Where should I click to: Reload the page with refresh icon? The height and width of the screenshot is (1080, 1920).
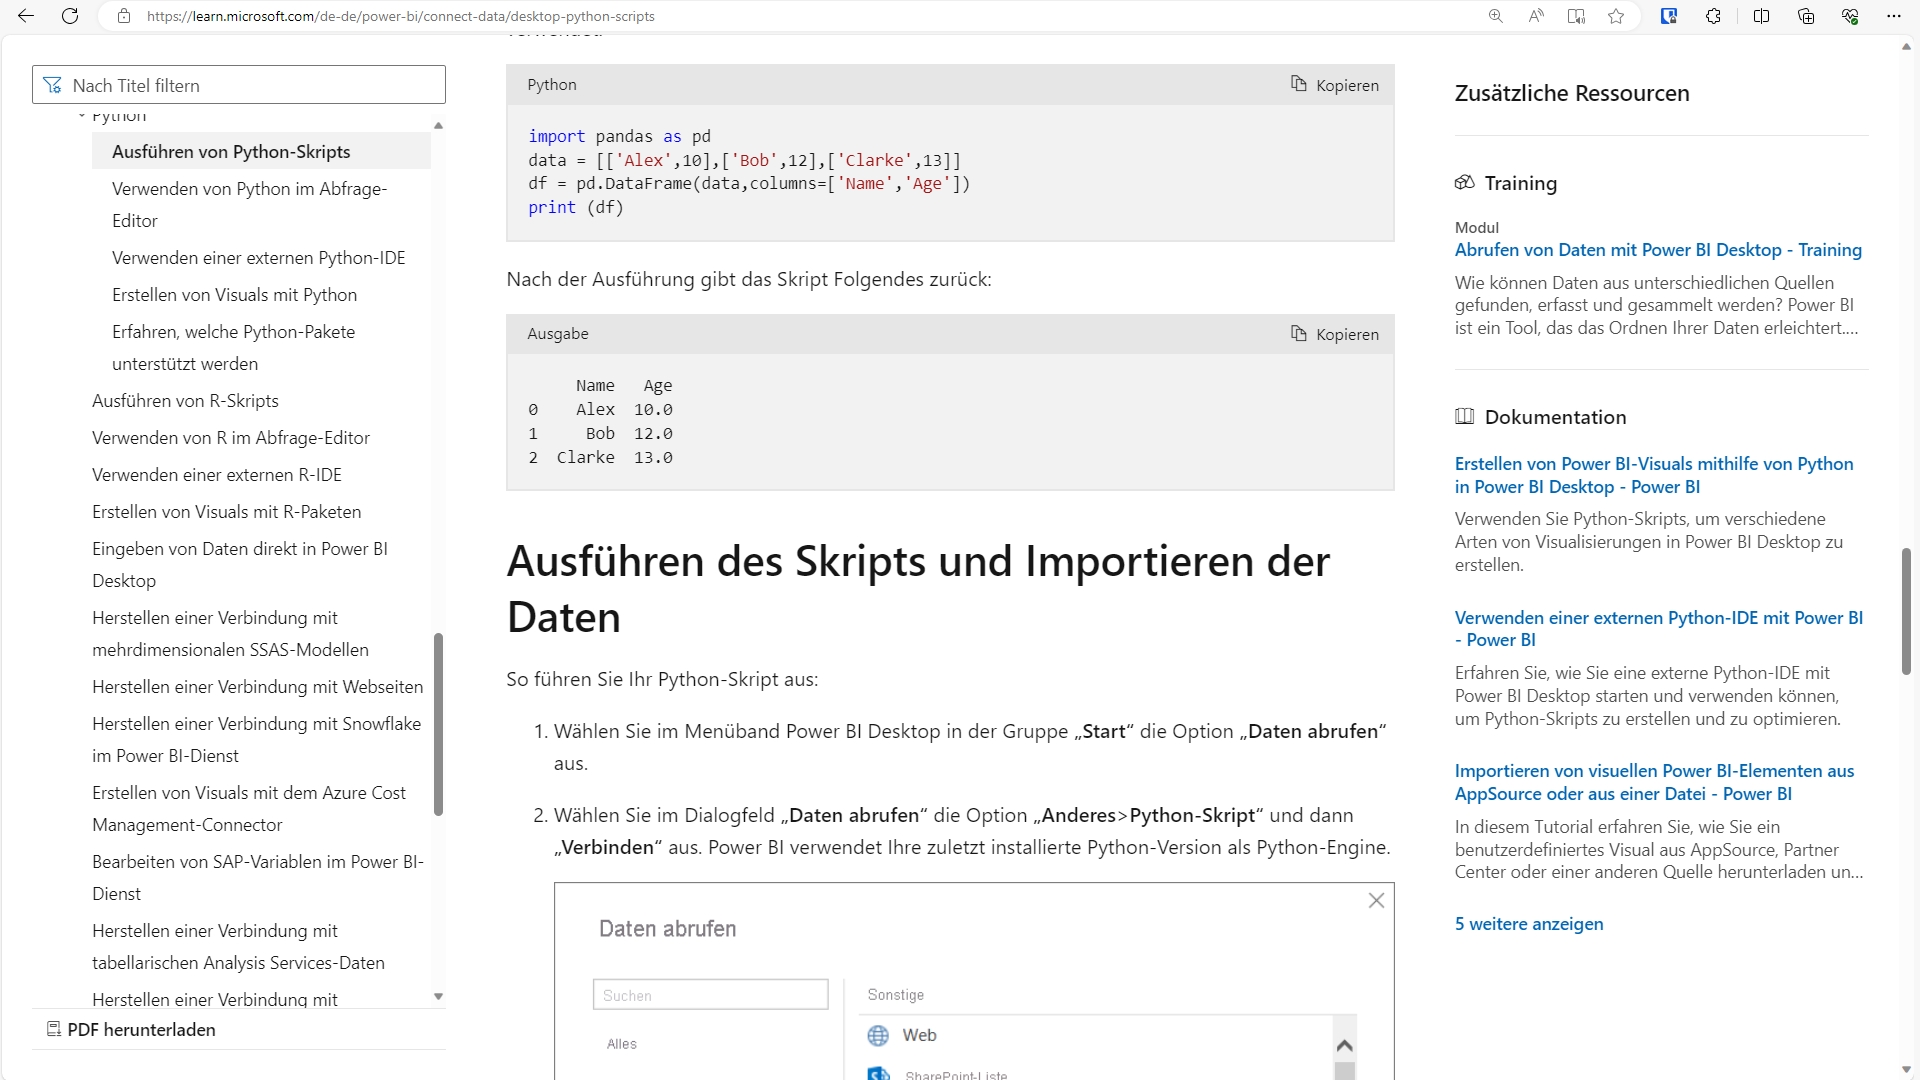[x=70, y=16]
